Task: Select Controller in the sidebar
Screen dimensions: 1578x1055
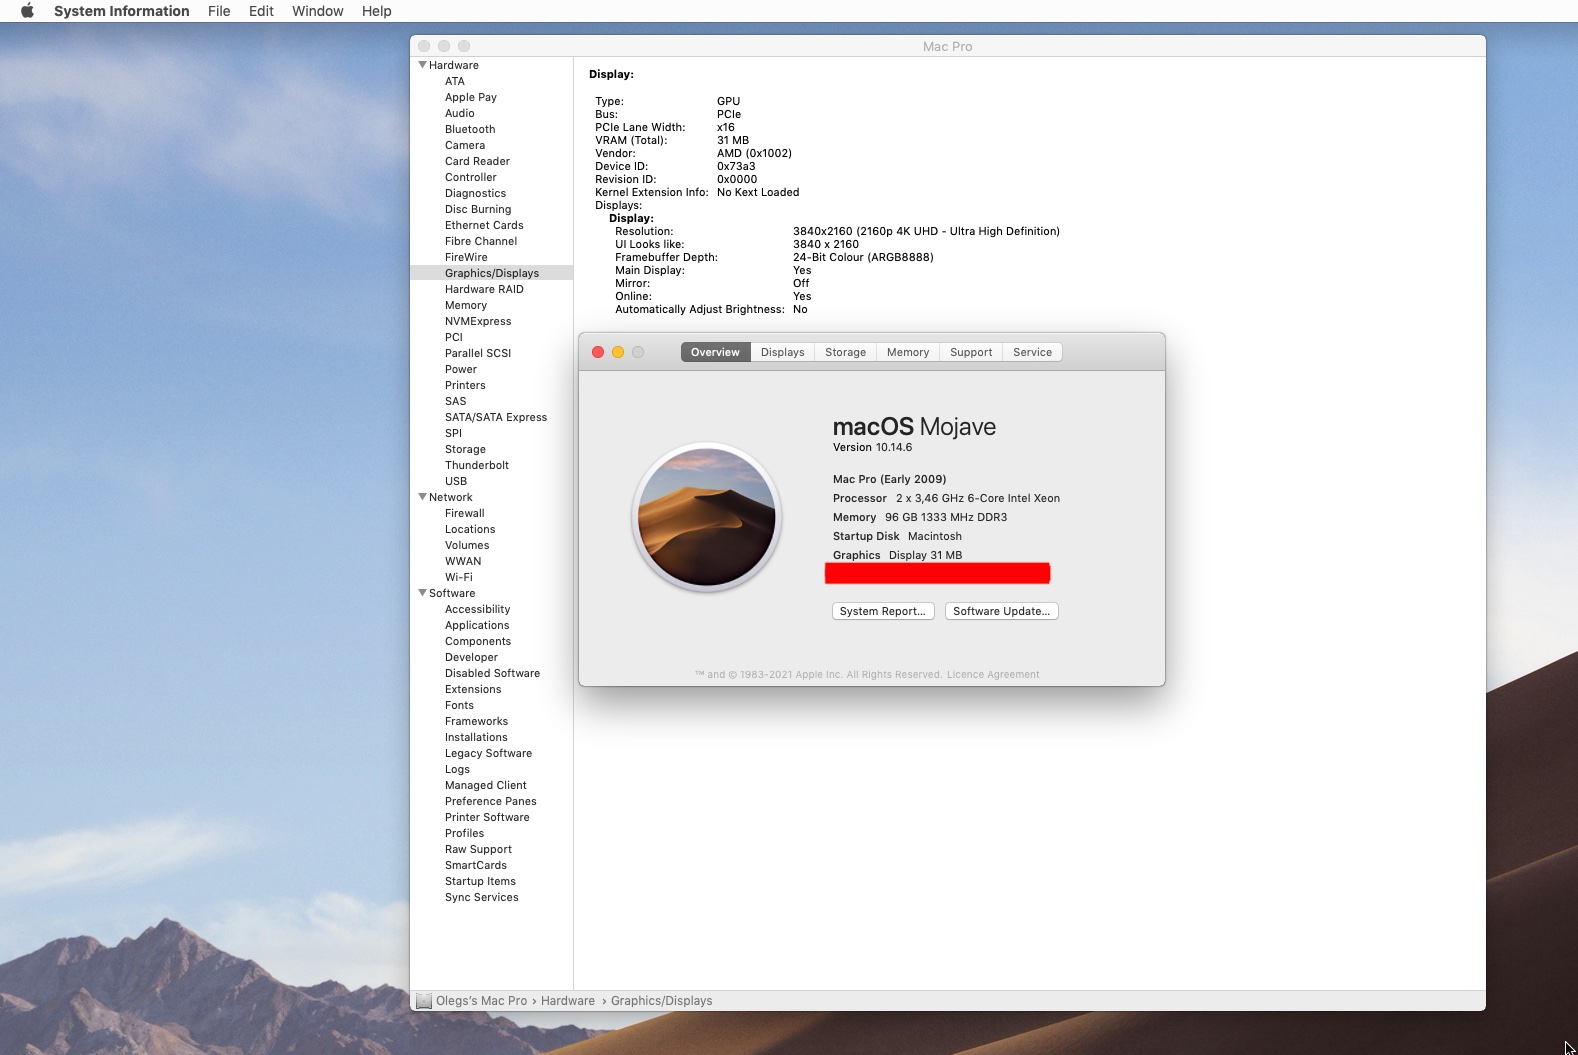Action: [x=471, y=177]
